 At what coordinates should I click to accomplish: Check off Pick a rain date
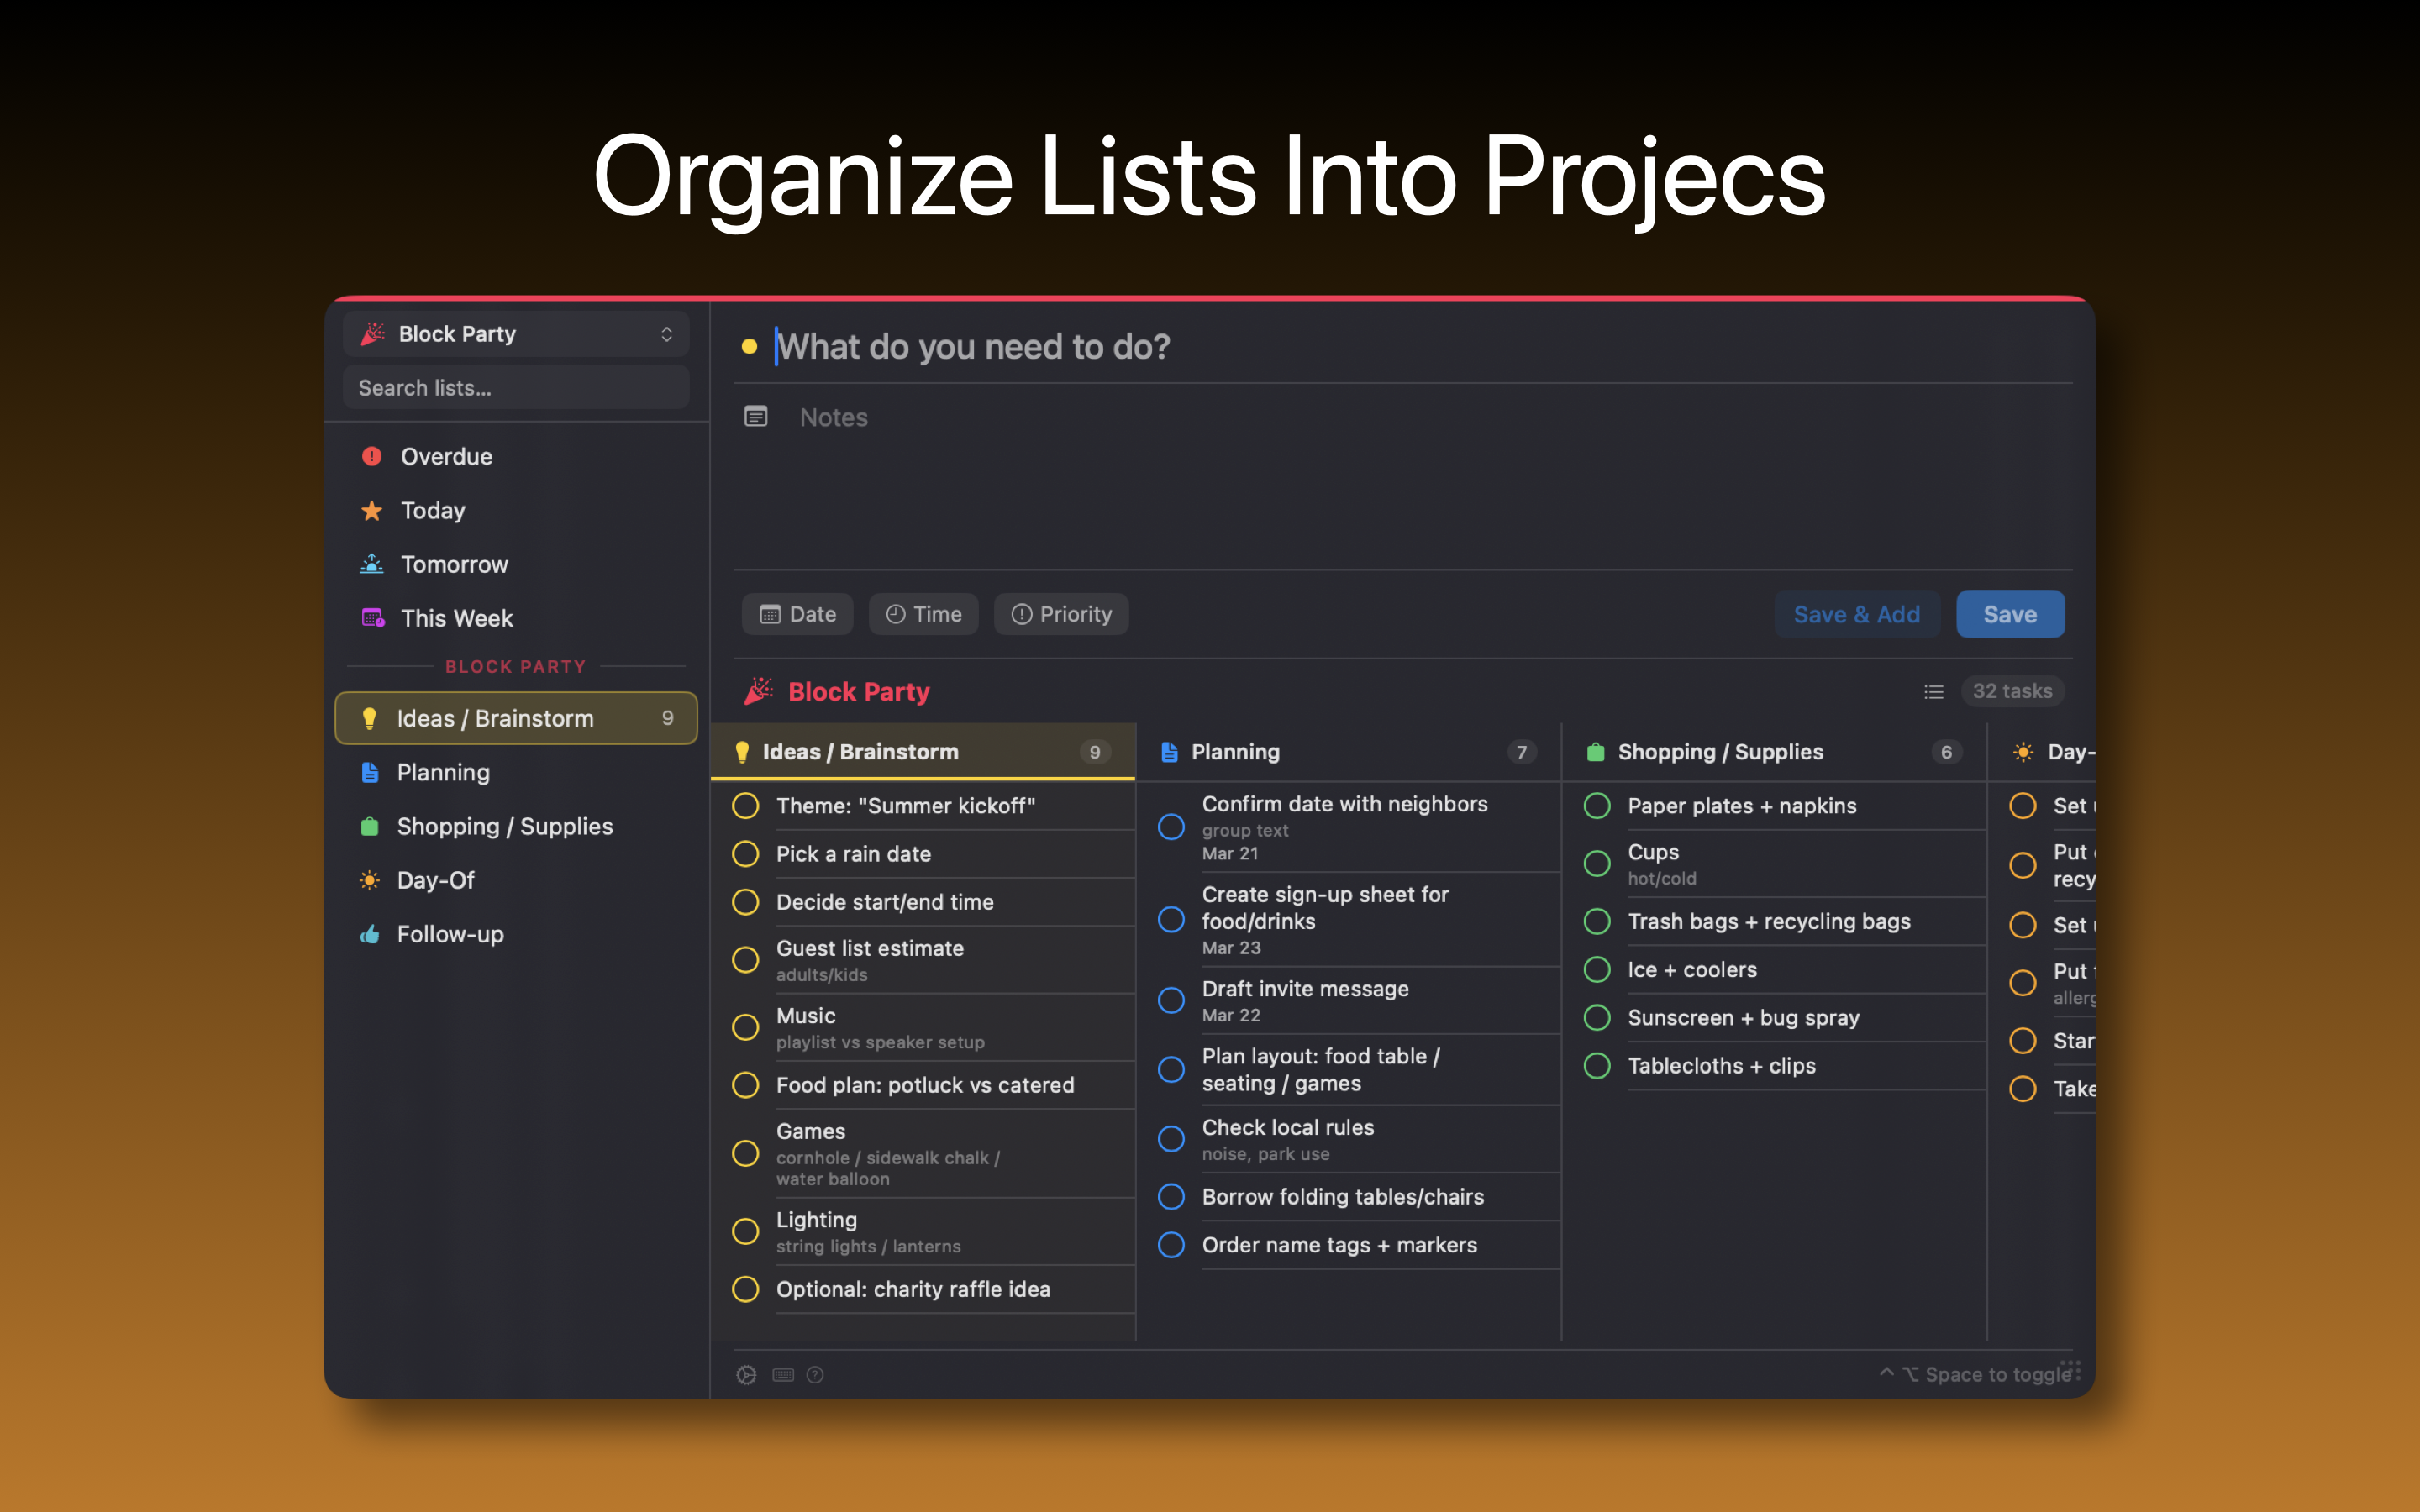pos(745,854)
